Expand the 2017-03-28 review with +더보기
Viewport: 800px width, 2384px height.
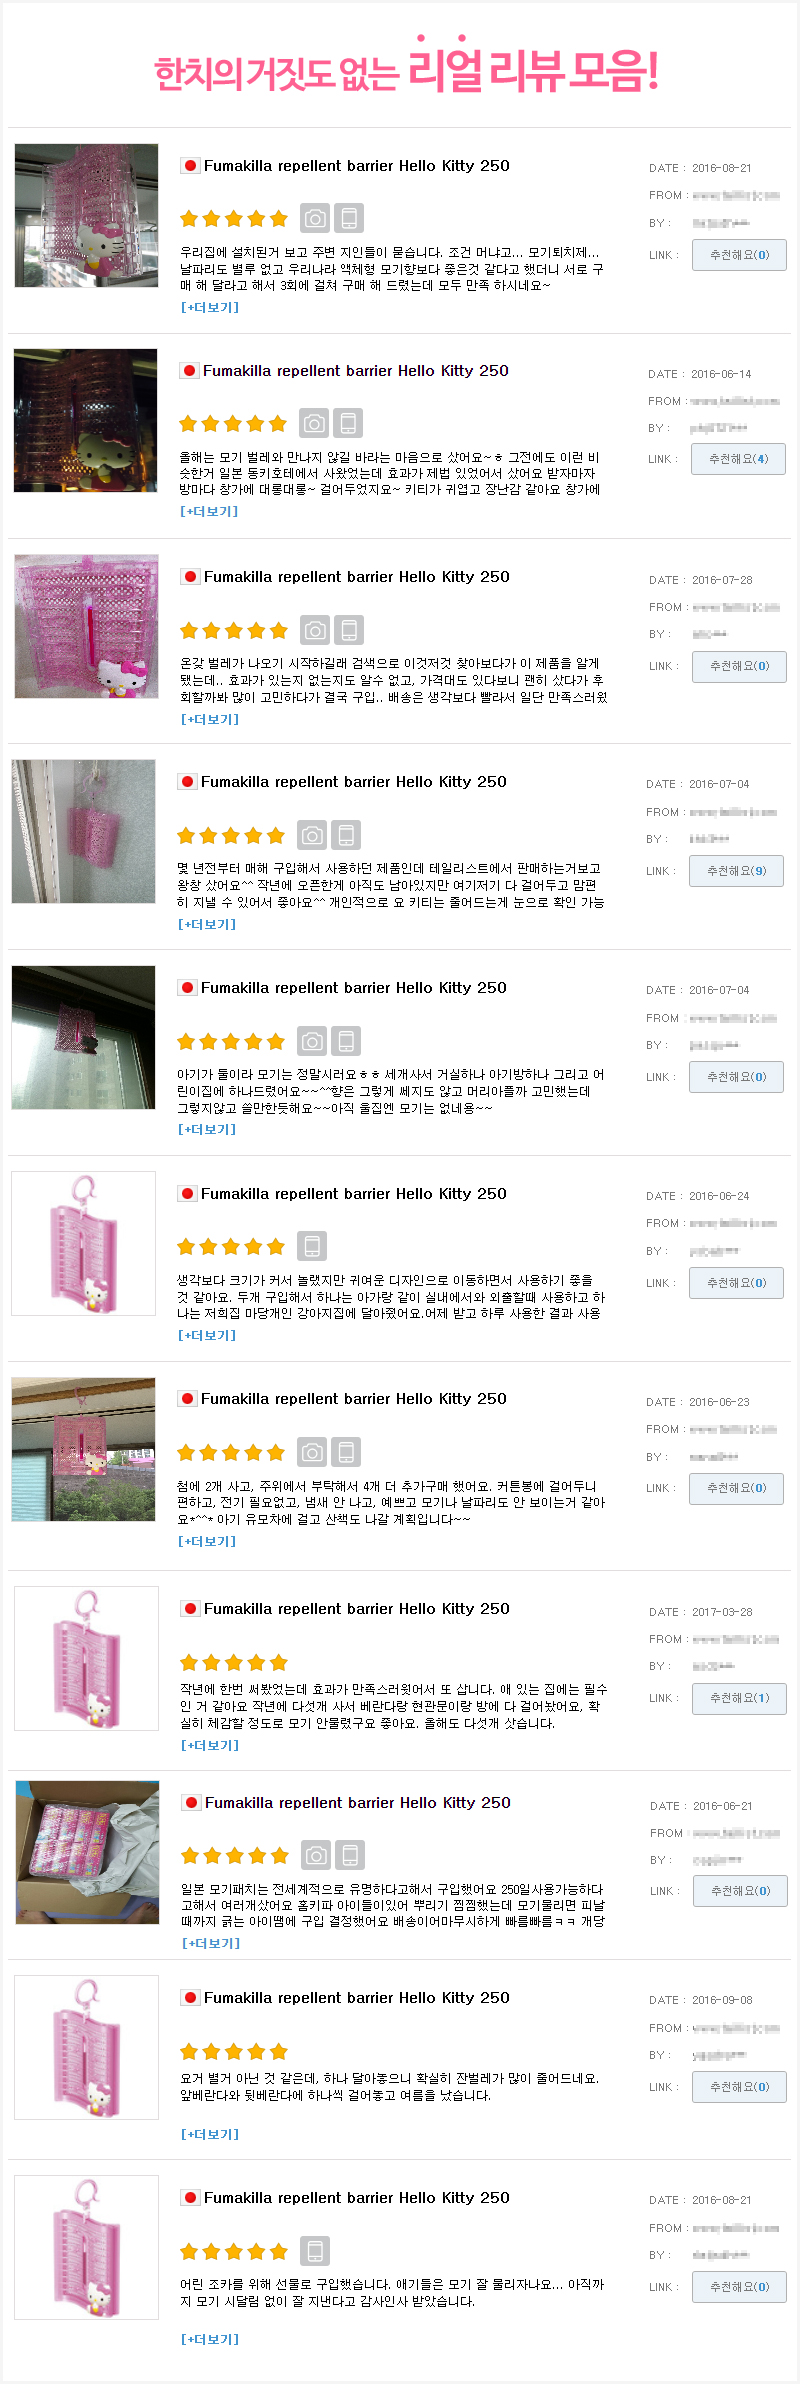(210, 1745)
